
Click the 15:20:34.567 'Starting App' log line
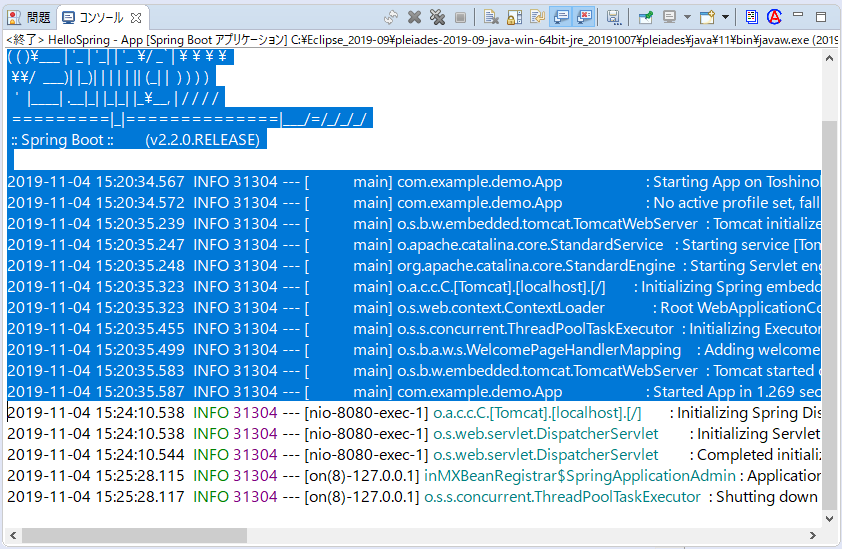click(x=414, y=182)
